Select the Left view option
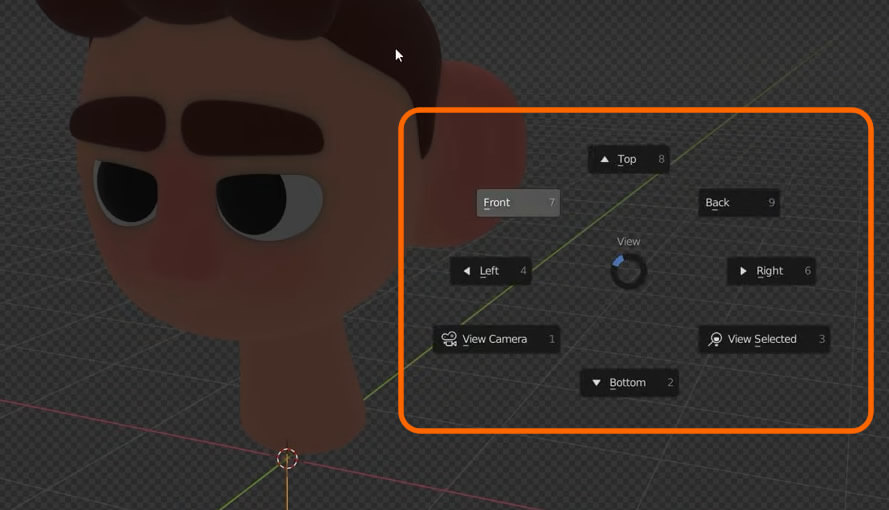This screenshot has height=510, width=889. coord(491,271)
